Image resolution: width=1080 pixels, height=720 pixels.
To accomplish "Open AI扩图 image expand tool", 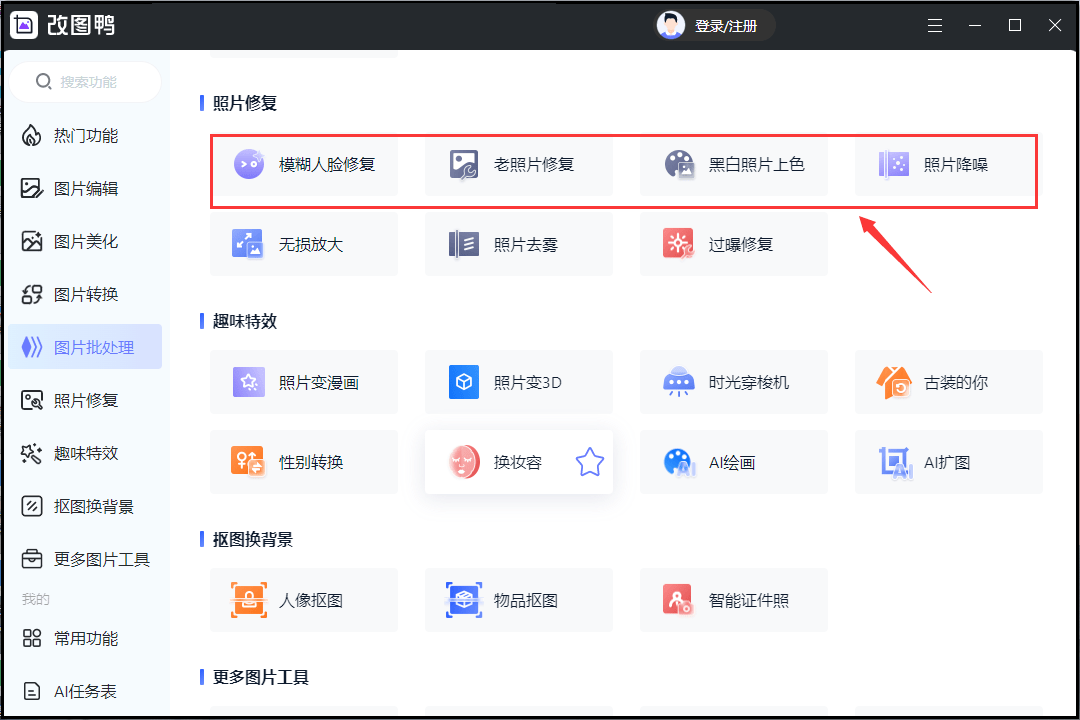I will pos(948,462).
